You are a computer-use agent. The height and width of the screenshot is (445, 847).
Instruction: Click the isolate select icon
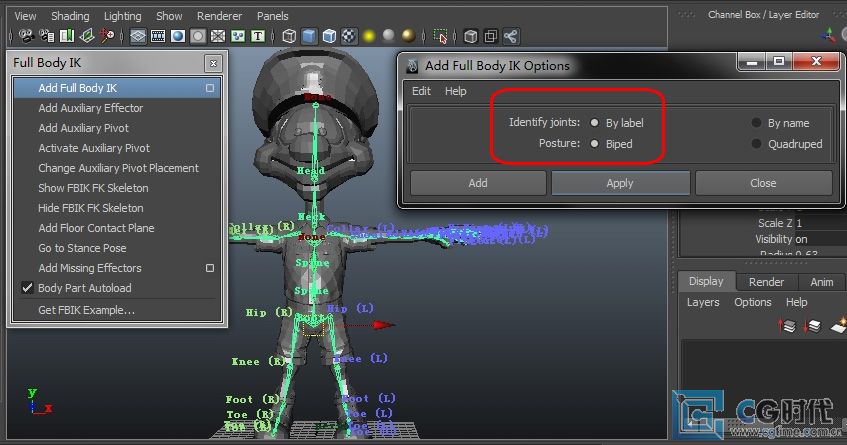click(440, 36)
